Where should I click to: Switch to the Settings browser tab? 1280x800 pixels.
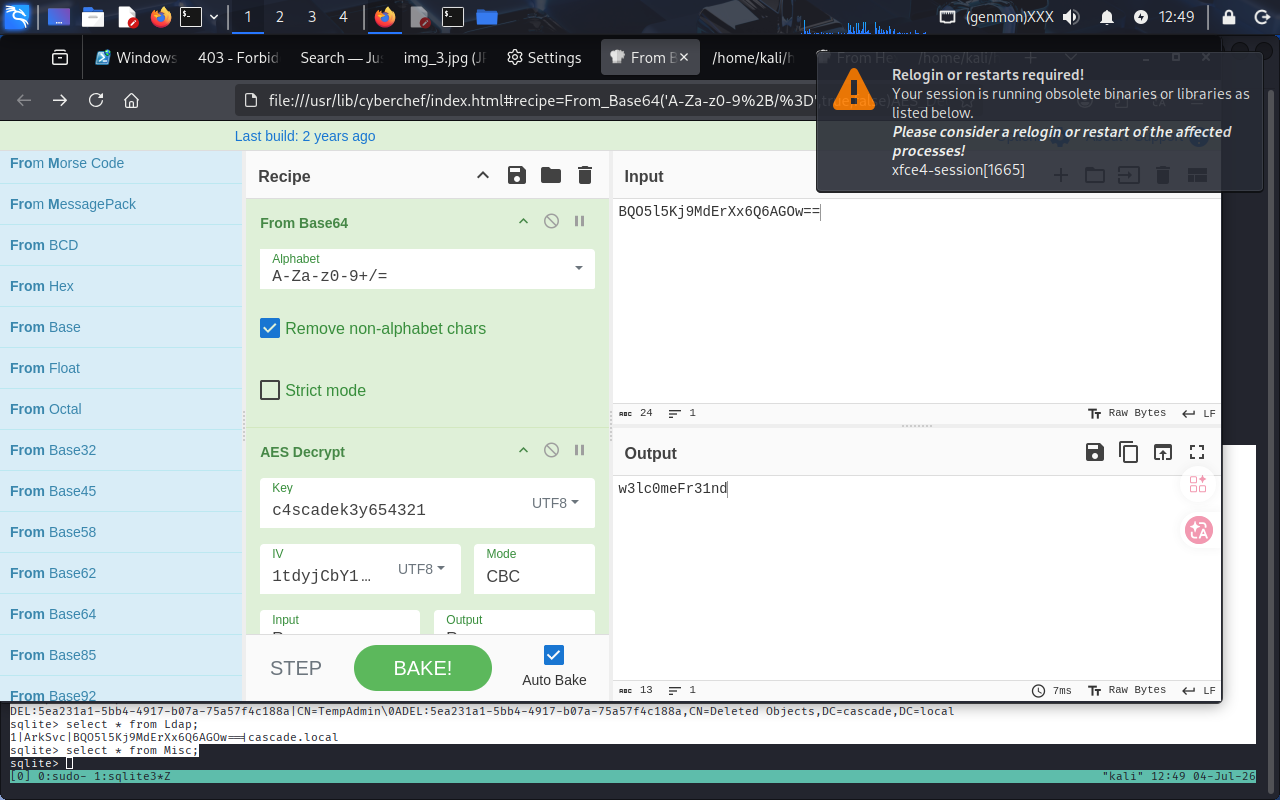[544, 58]
